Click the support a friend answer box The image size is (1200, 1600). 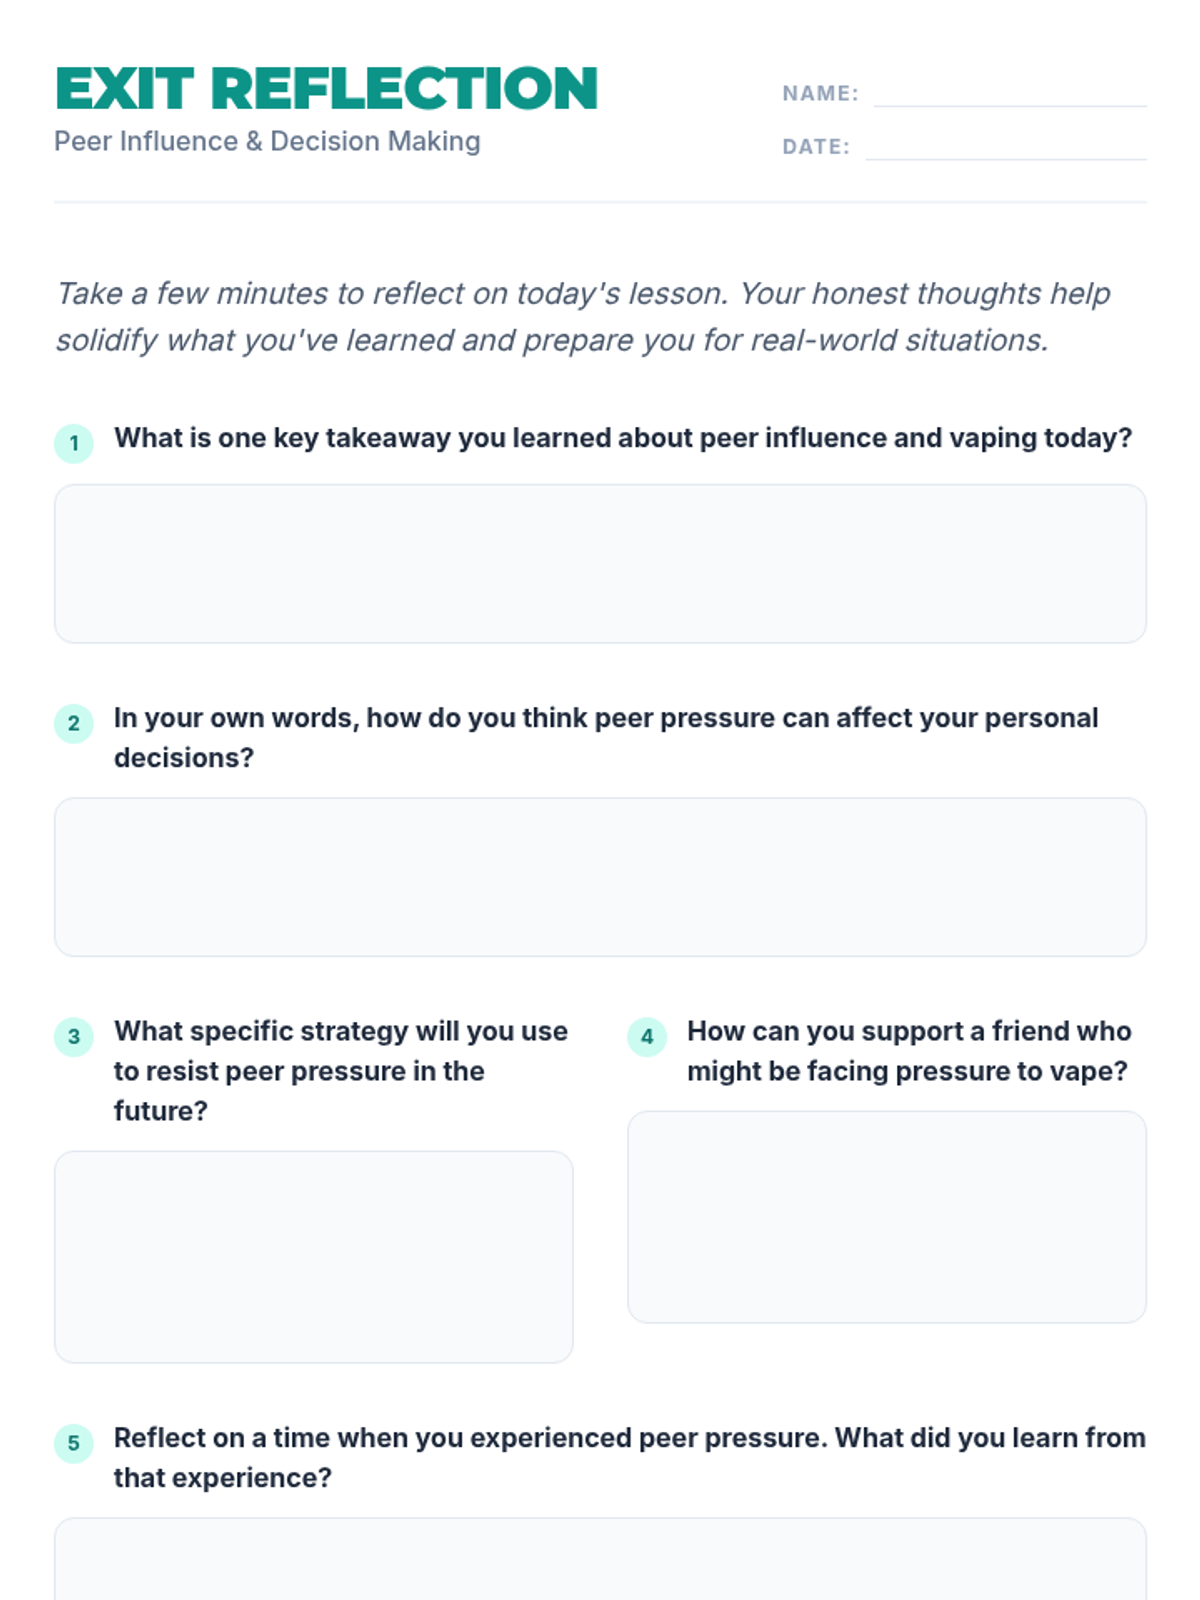pos(887,1217)
